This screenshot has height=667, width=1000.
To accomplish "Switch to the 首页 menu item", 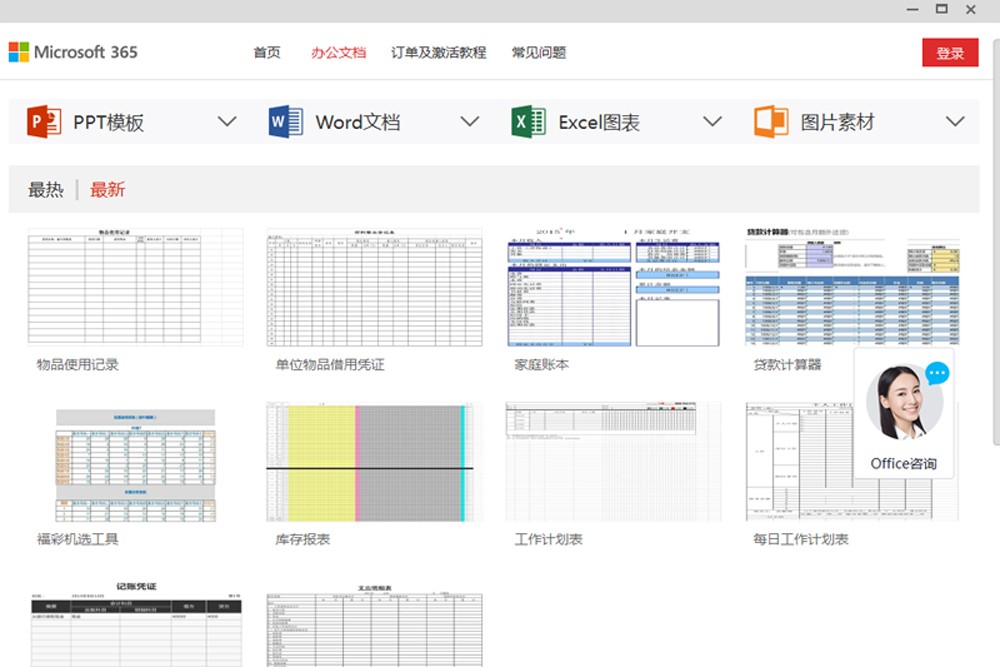I will (266, 52).
